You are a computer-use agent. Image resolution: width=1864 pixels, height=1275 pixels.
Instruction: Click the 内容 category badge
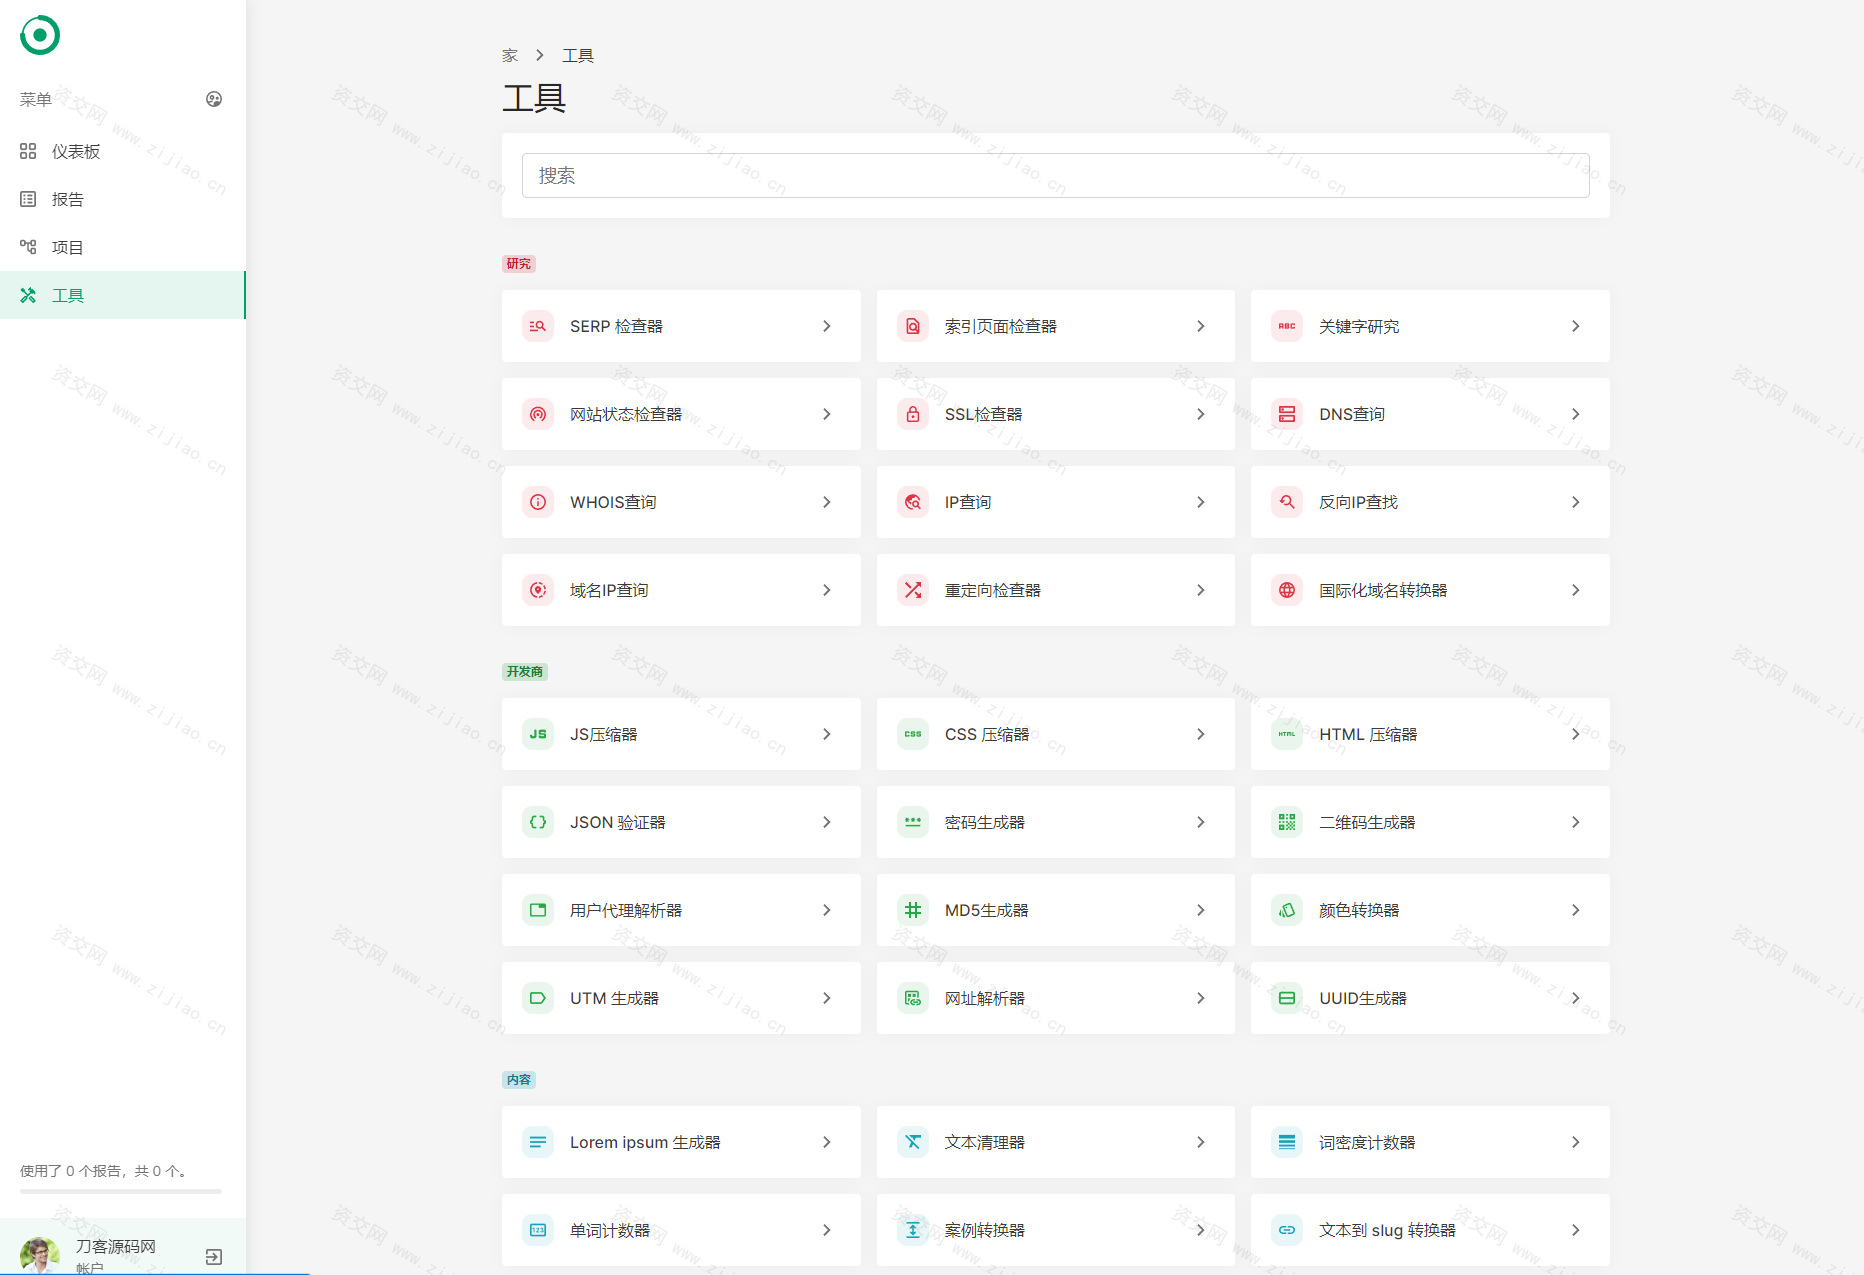click(x=519, y=1080)
